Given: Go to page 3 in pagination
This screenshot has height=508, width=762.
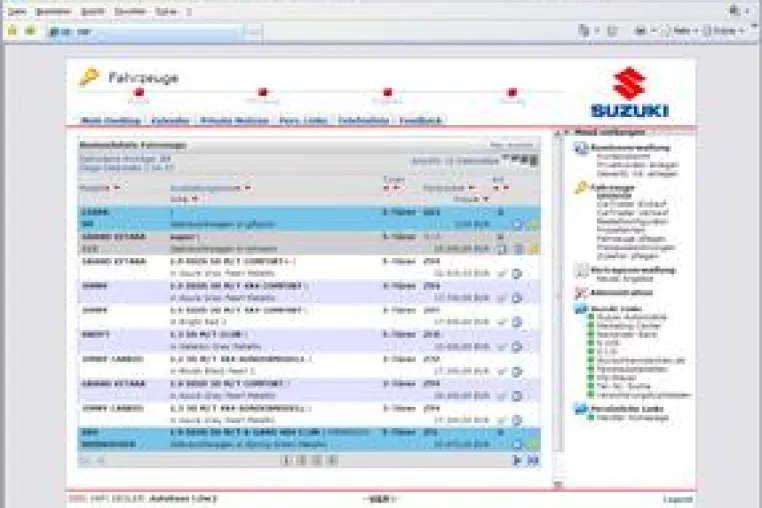Looking at the screenshot, I should click(x=317, y=460).
